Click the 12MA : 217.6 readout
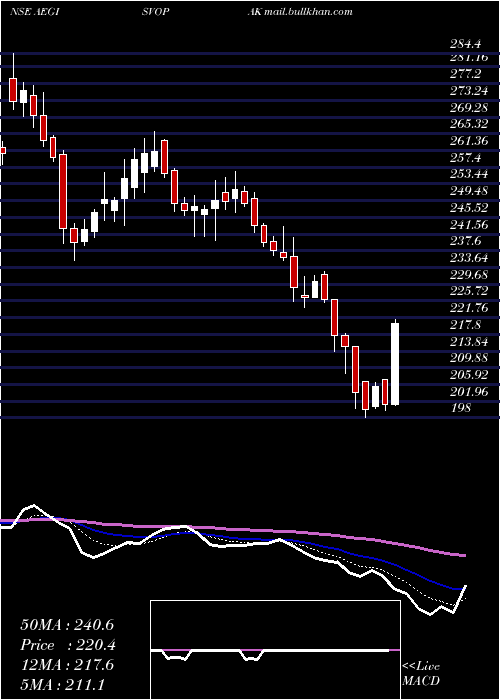Viewport: 500px width, 700px height. [67, 665]
